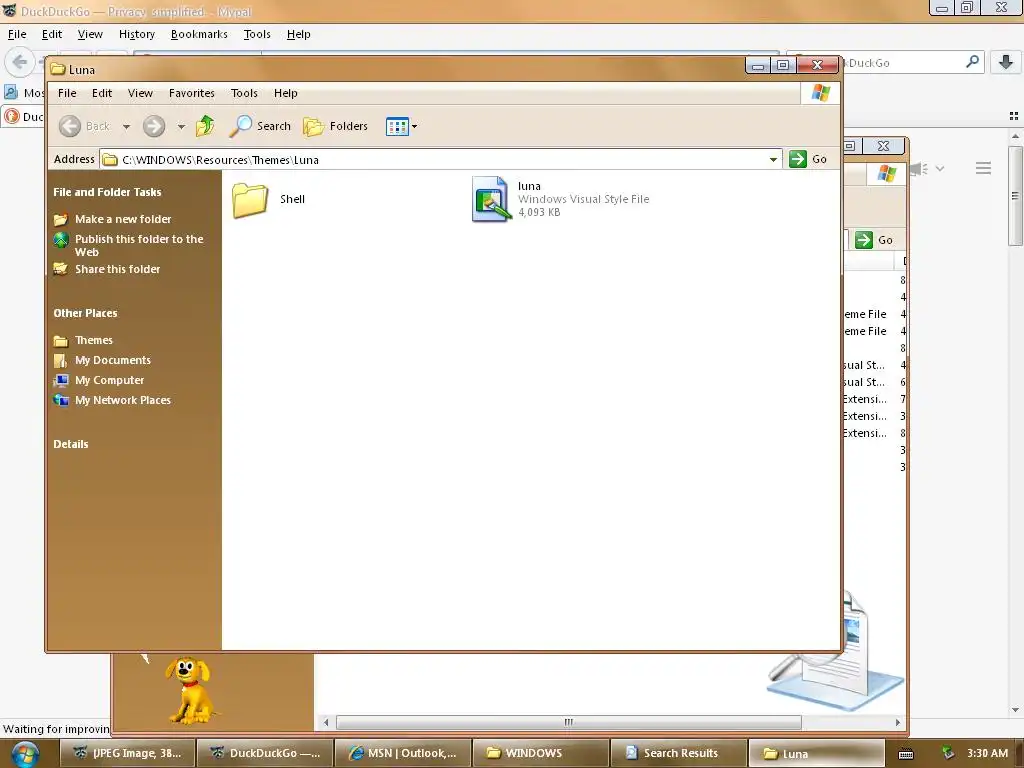Switch to WINDOWS folder taskbar button
The height and width of the screenshot is (768, 1024).
pos(541,753)
